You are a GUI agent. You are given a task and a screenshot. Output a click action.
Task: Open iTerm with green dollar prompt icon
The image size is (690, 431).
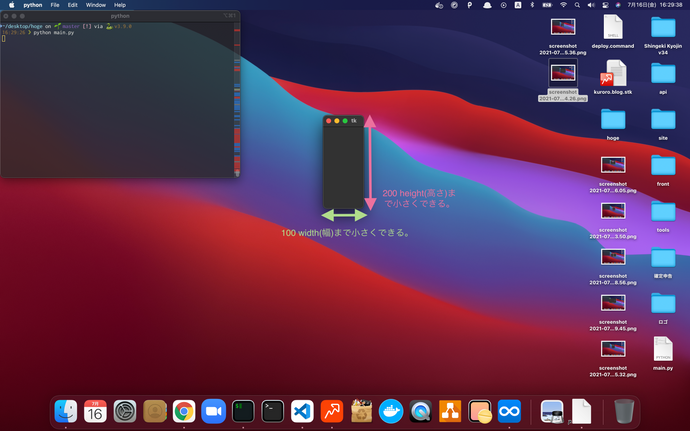click(x=243, y=411)
